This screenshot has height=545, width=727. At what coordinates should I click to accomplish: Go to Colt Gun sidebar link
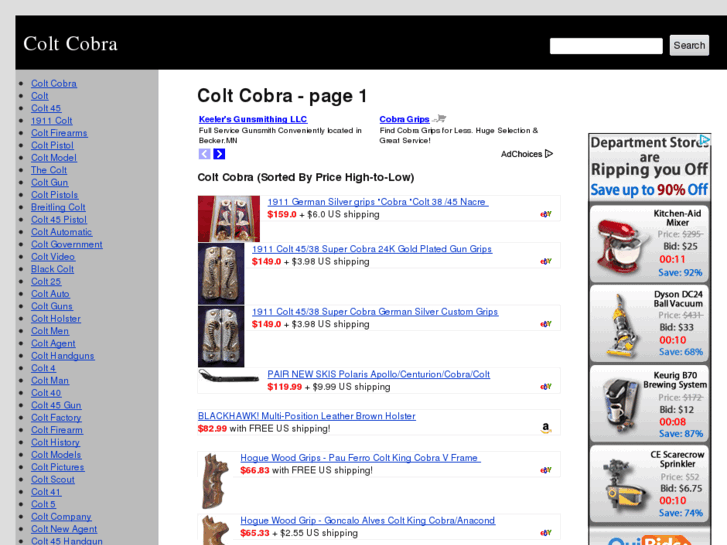coord(49,183)
